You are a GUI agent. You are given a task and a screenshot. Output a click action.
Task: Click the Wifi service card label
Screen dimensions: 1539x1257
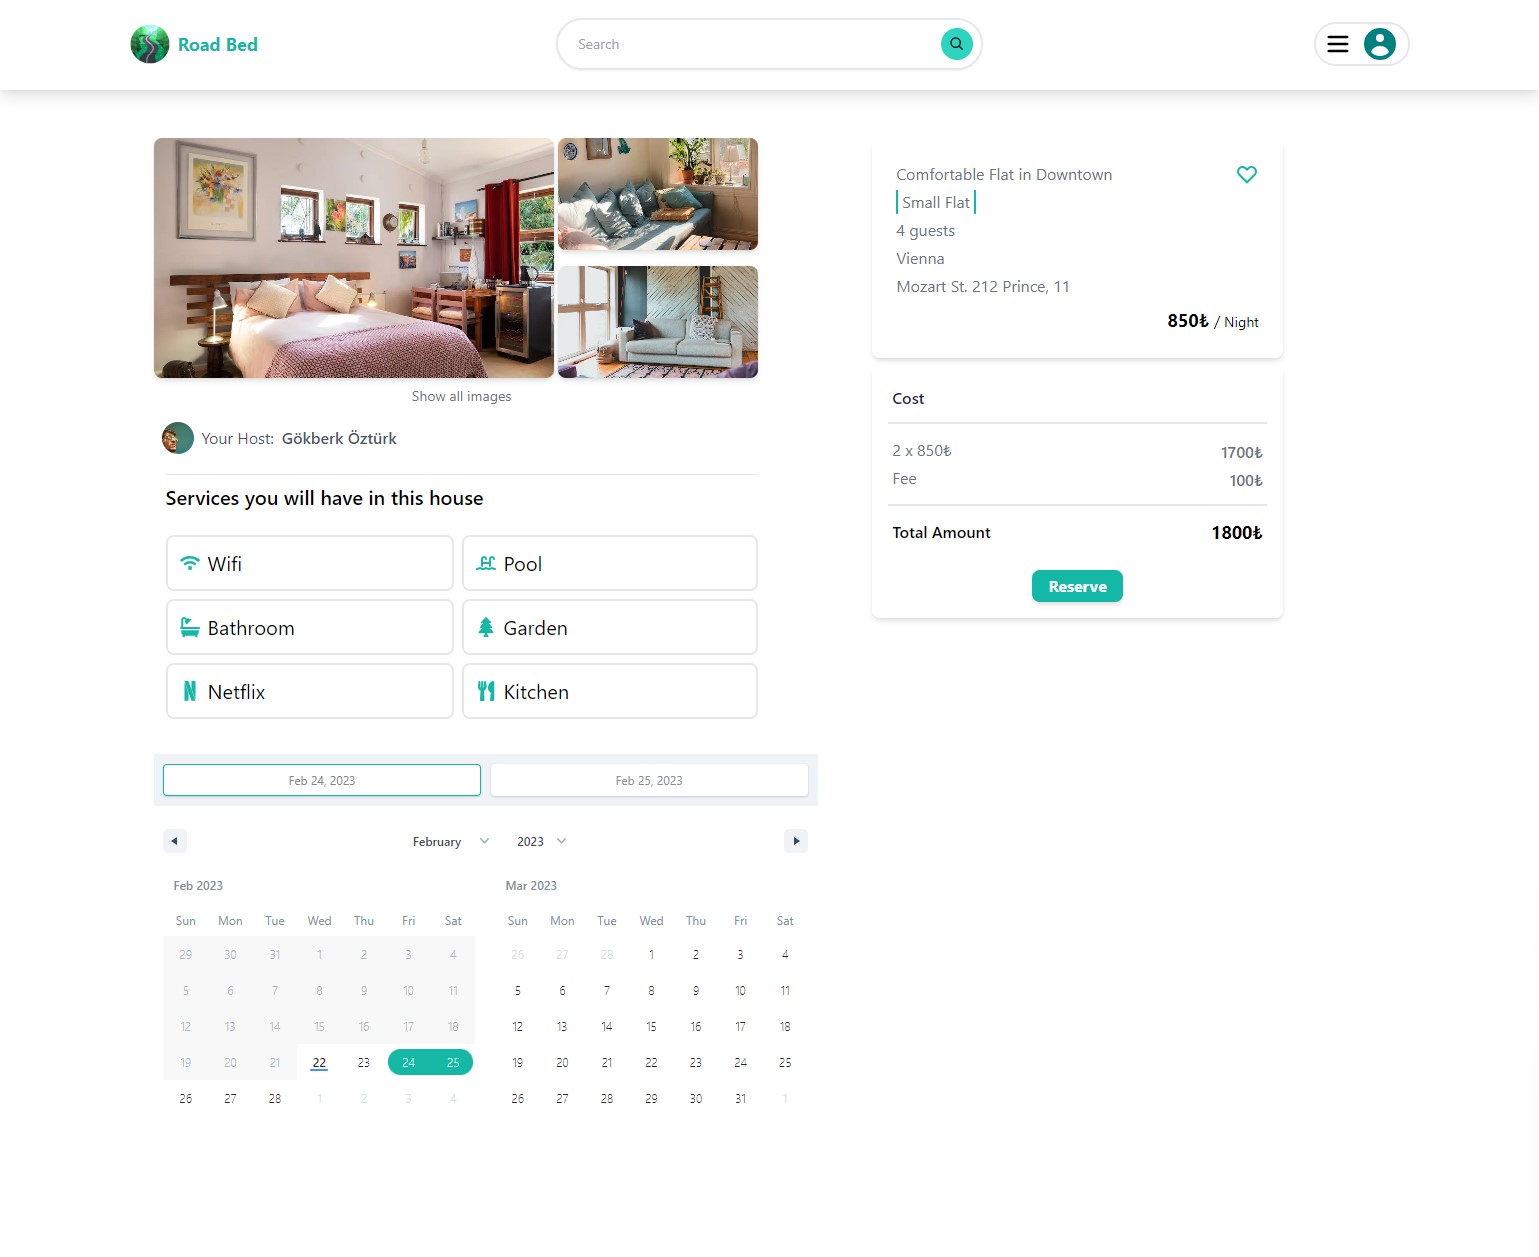(x=225, y=563)
